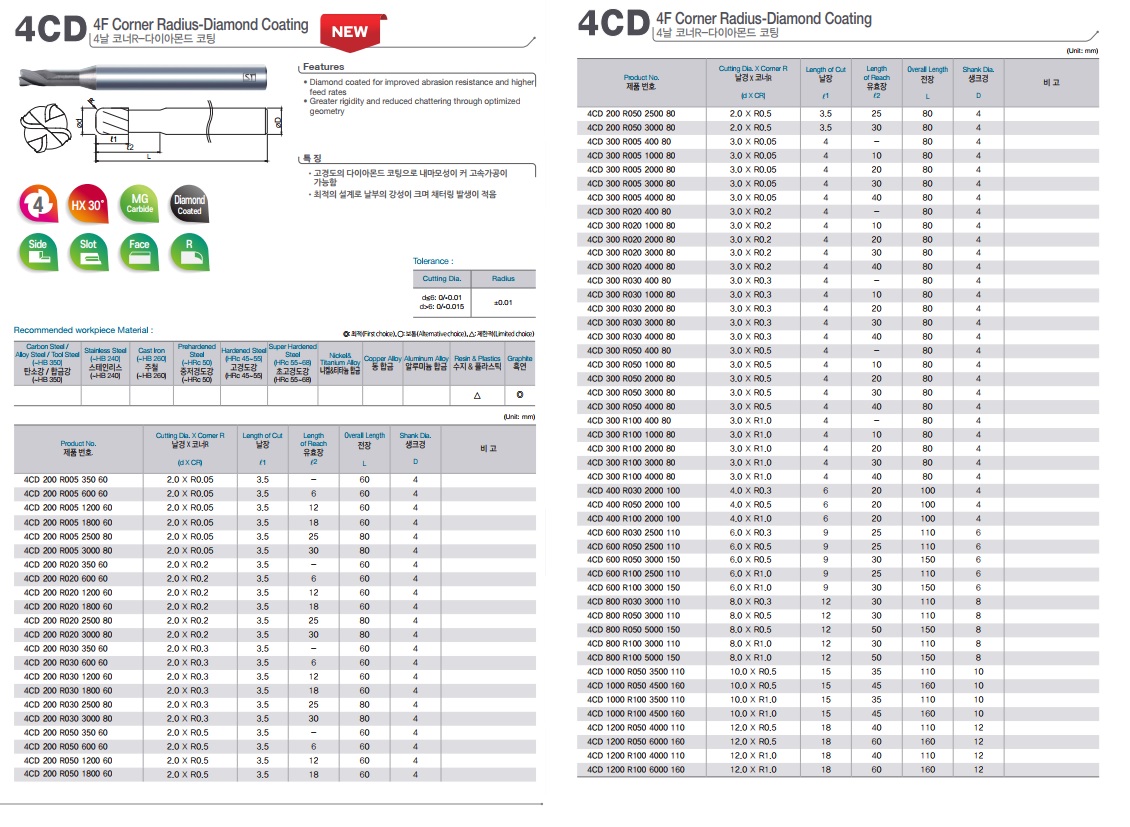
Task: Click product row 4CD 300 R005 400 80
Action: 838,142
